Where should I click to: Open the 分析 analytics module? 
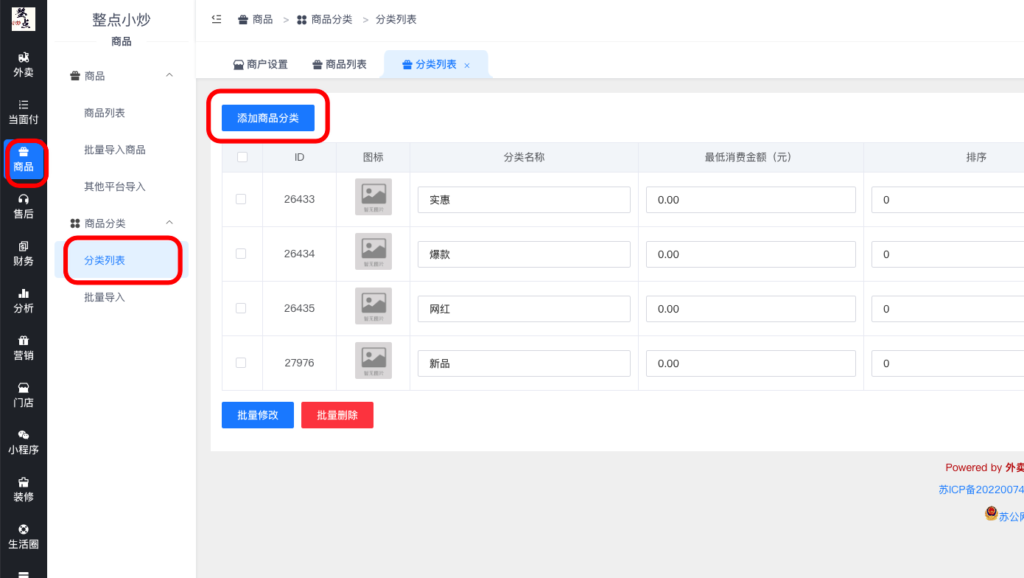[23, 302]
